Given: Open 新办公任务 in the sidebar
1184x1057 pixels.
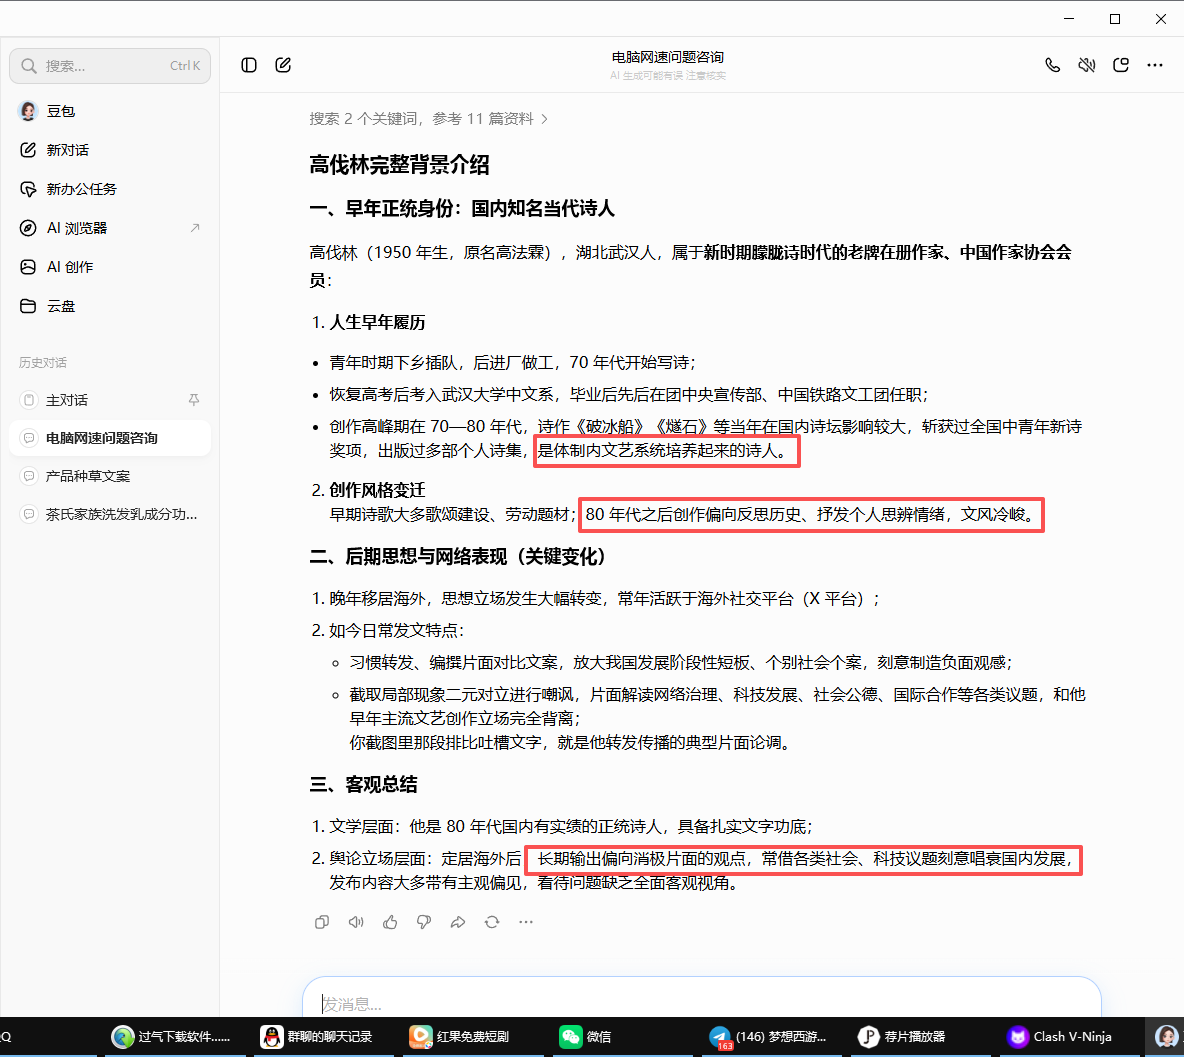Looking at the screenshot, I should click(x=109, y=189).
